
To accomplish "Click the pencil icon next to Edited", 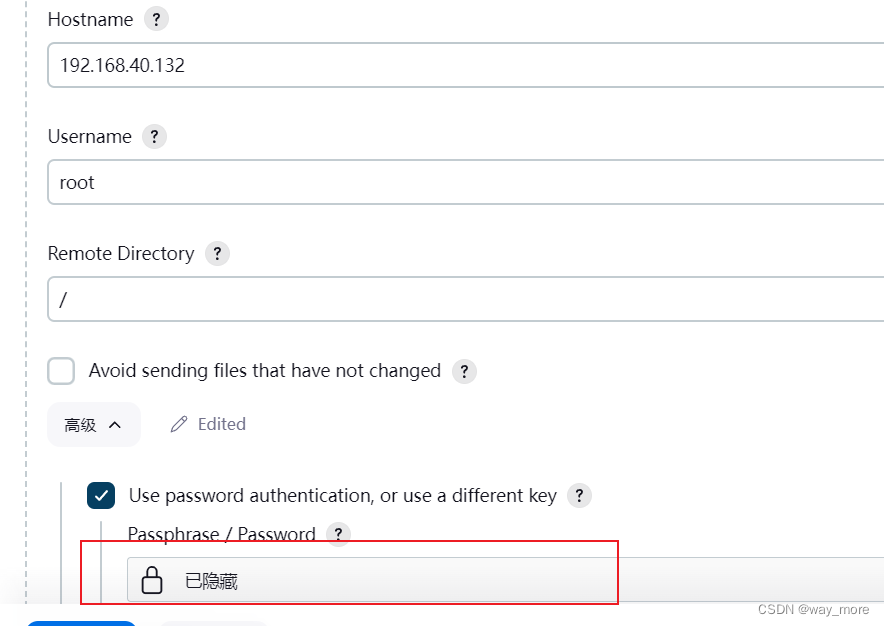I will 179,425.
